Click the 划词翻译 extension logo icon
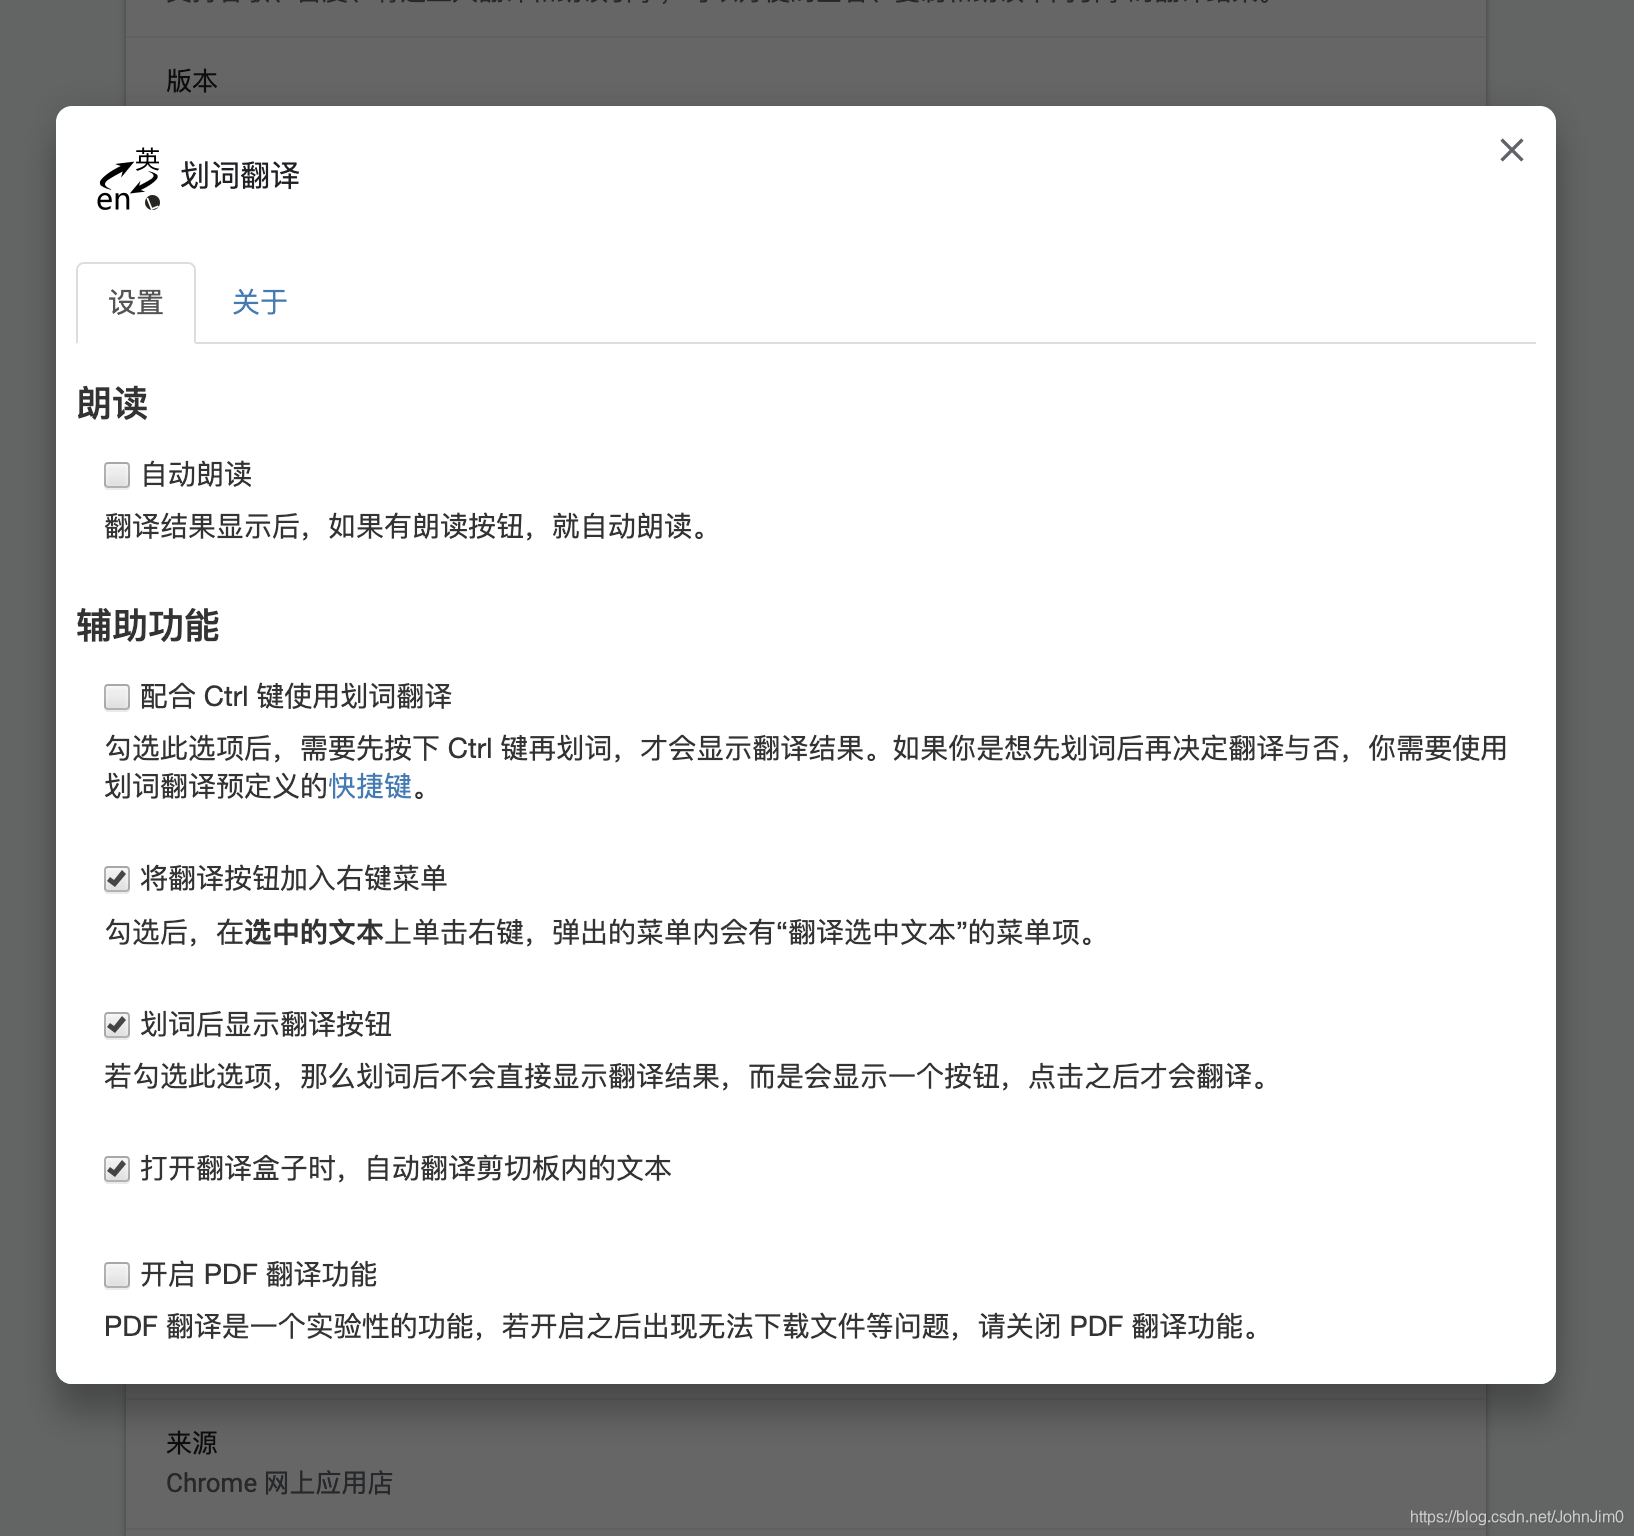Viewport: 1634px width, 1536px height. (x=129, y=178)
